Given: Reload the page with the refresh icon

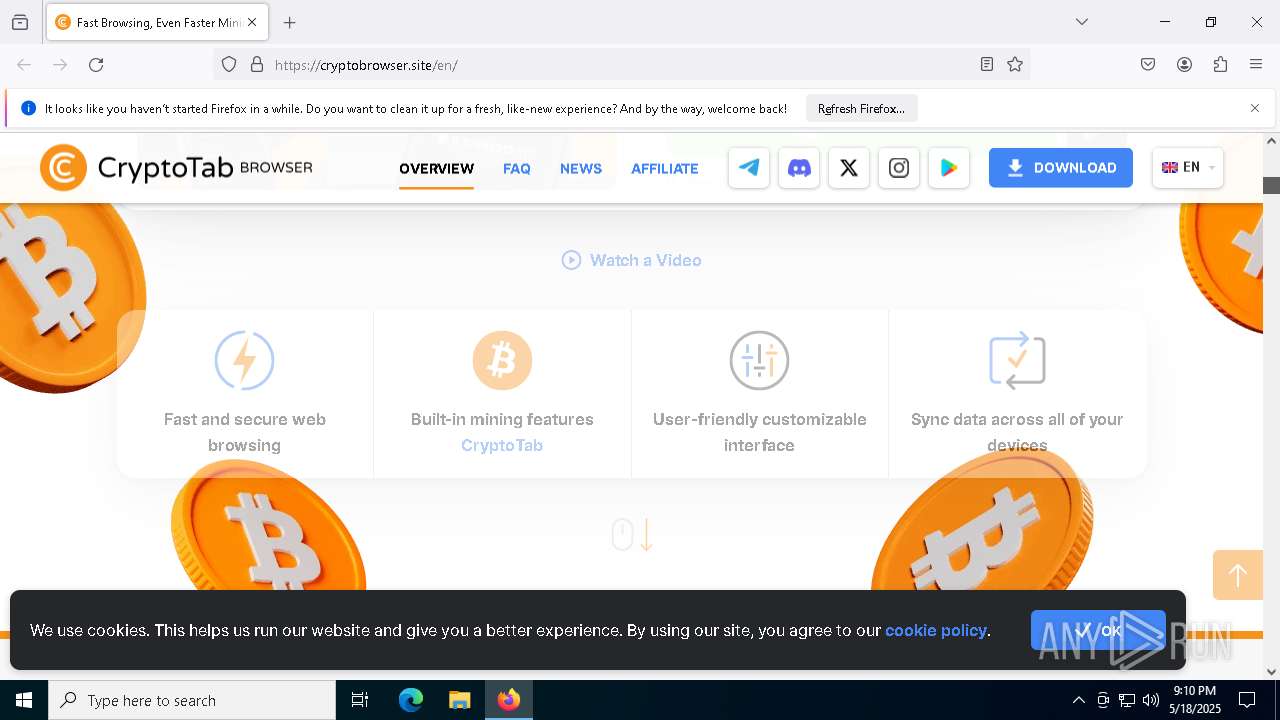Looking at the screenshot, I should [x=96, y=65].
